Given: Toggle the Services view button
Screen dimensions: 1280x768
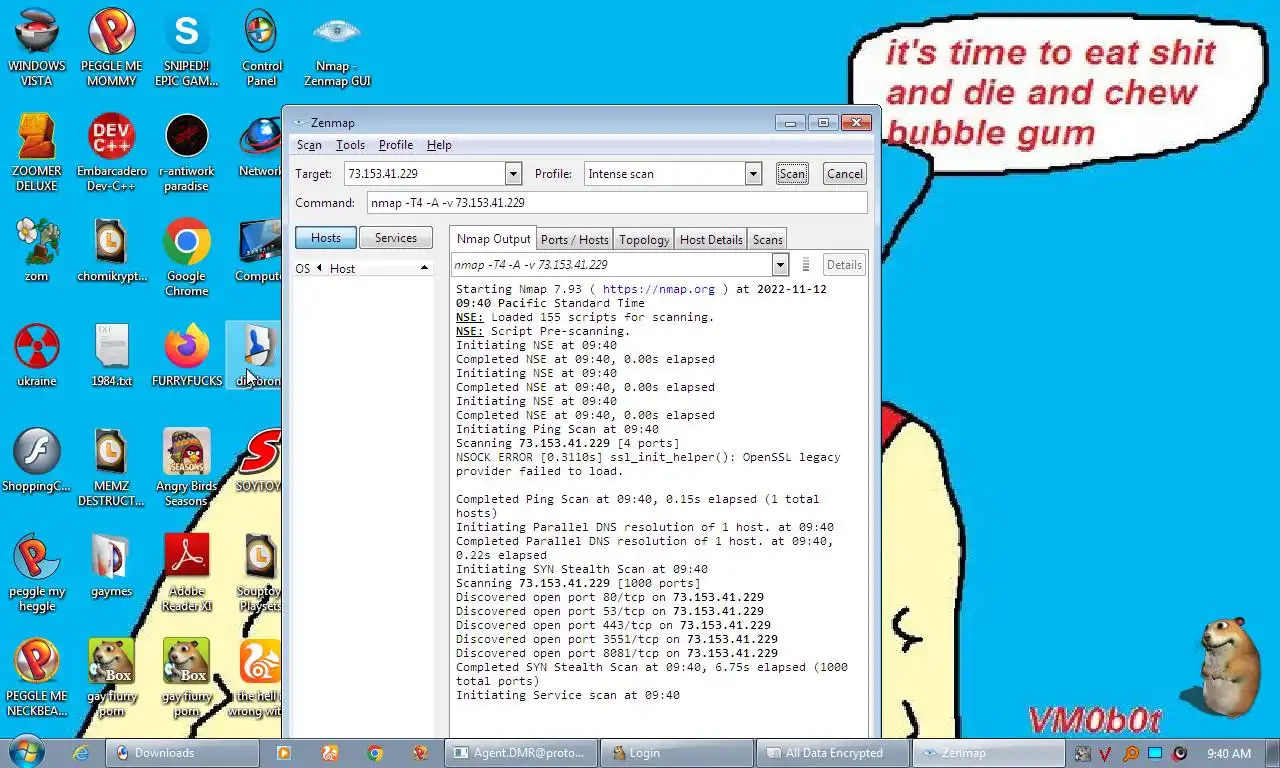Looking at the screenshot, I should (x=396, y=238).
